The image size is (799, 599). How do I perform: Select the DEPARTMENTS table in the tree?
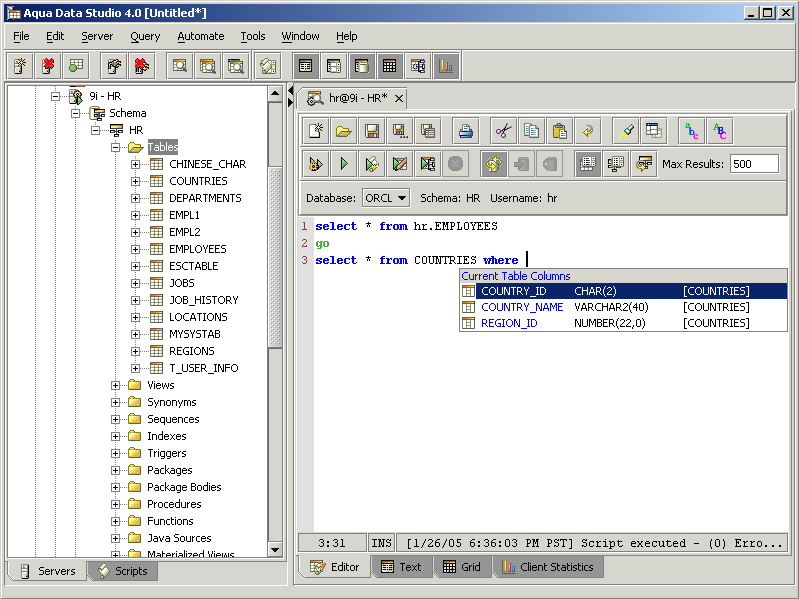point(205,198)
